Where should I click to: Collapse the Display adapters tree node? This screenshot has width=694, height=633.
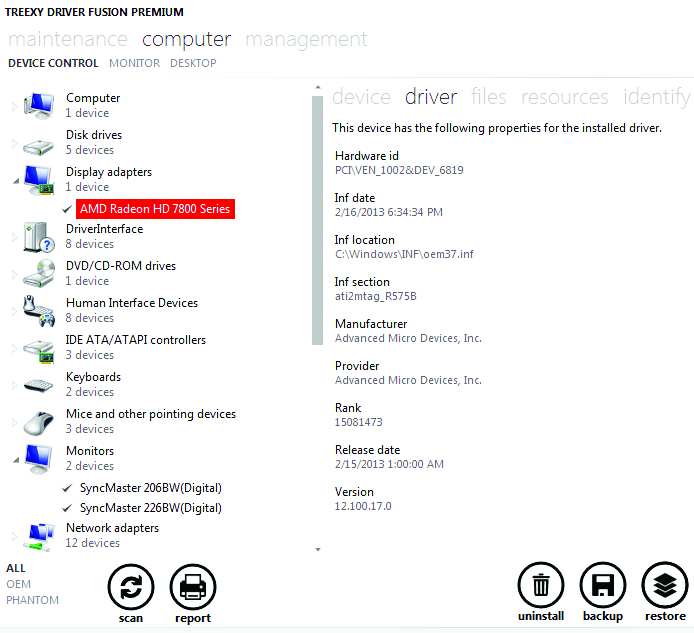(16, 181)
